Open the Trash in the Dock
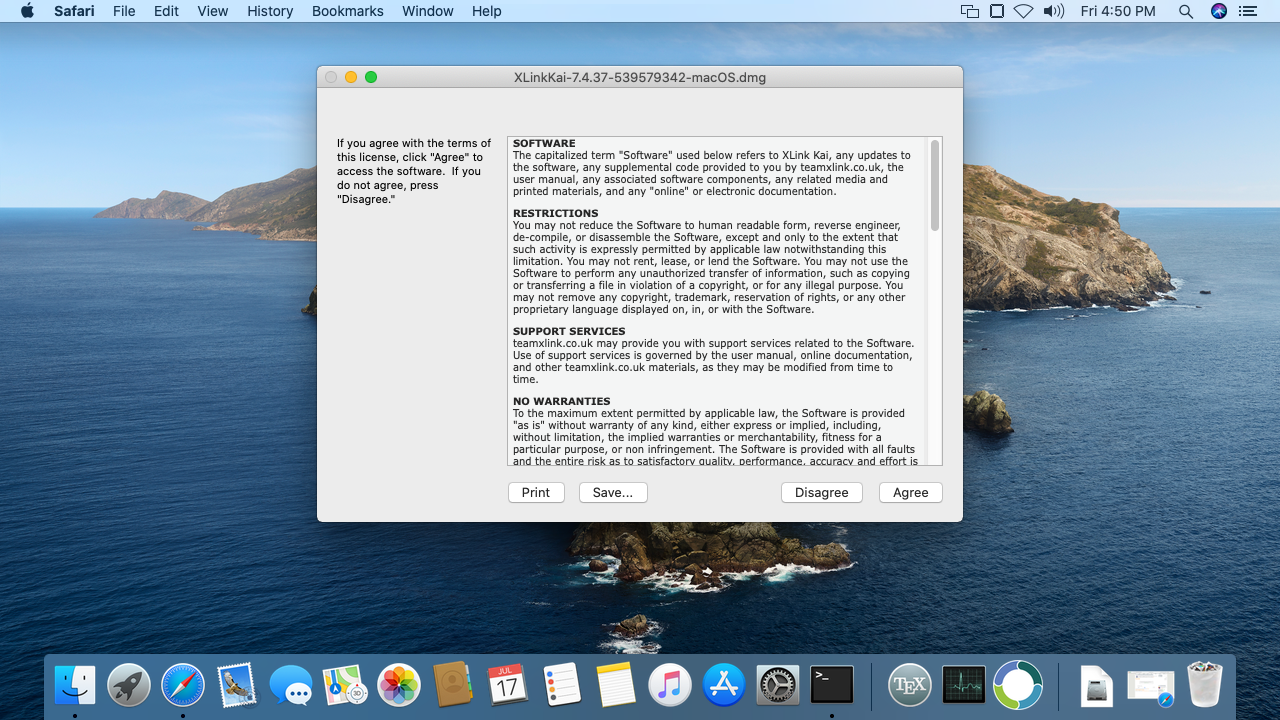The width and height of the screenshot is (1280, 720). click(1204, 686)
